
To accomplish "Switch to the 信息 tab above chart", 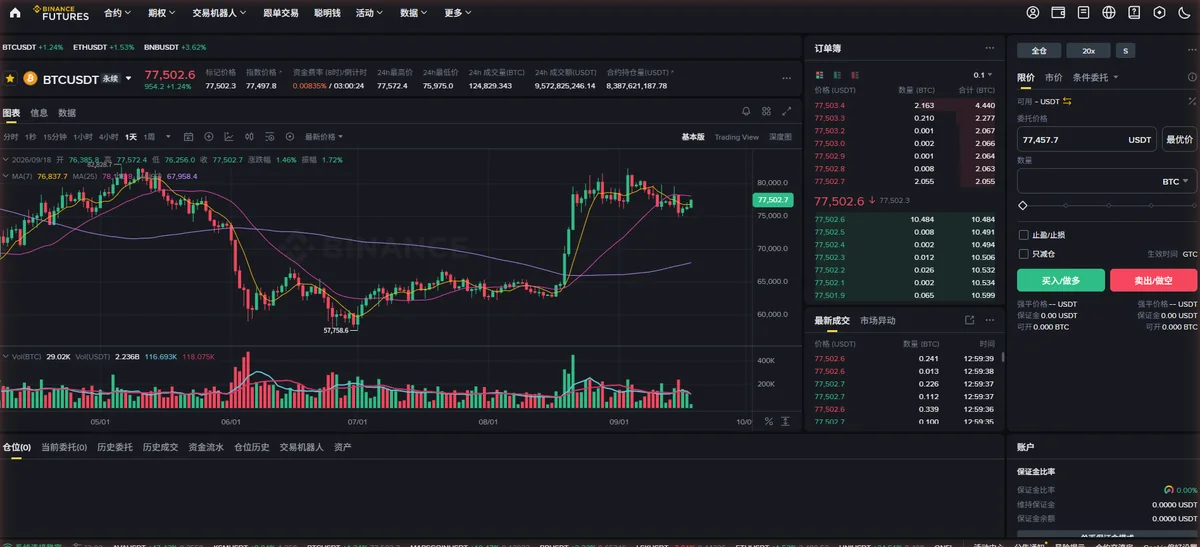I will click(x=39, y=113).
